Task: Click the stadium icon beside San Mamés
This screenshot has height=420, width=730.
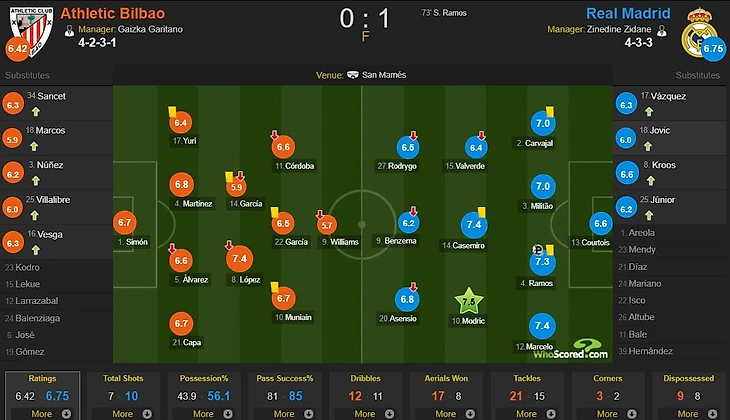Action: pos(353,75)
